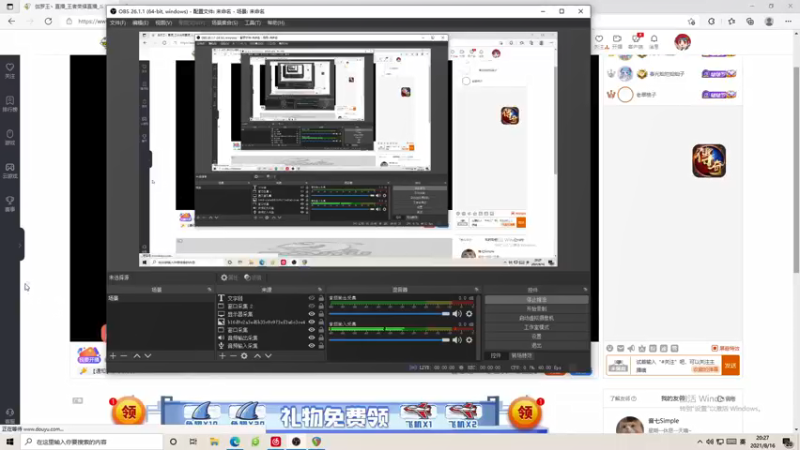This screenshot has height=450, width=800.
Task: Pop out the Scenes dock with its header icon
Action: 210,290
